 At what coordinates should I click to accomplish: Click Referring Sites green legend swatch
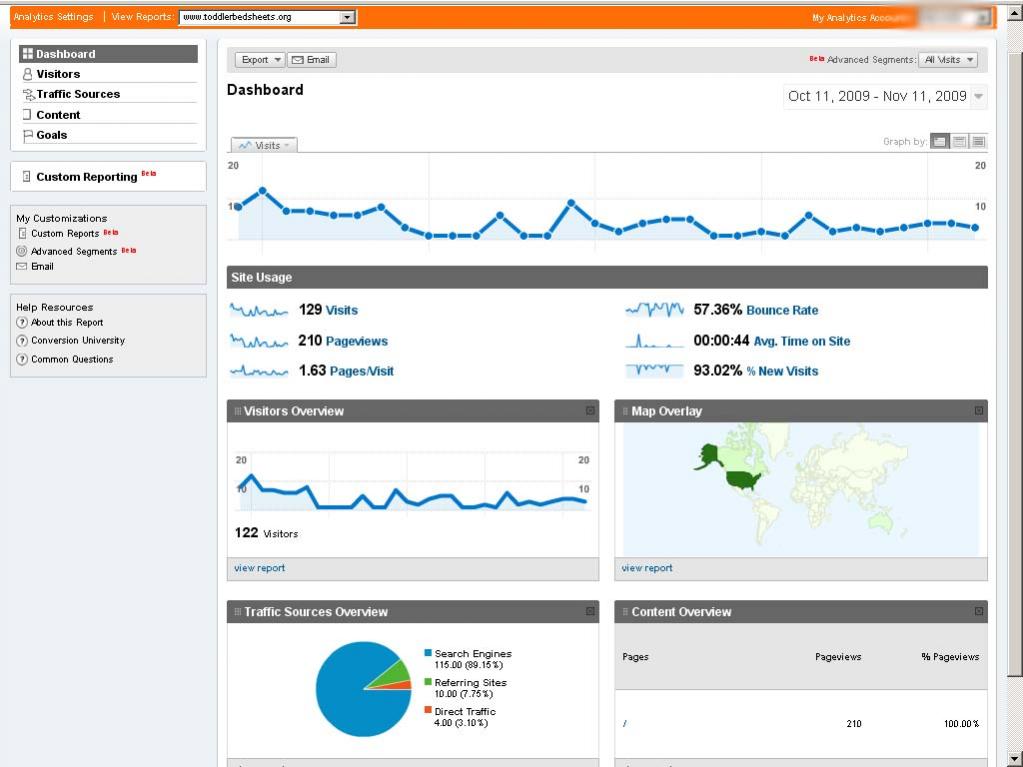(428, 681)
